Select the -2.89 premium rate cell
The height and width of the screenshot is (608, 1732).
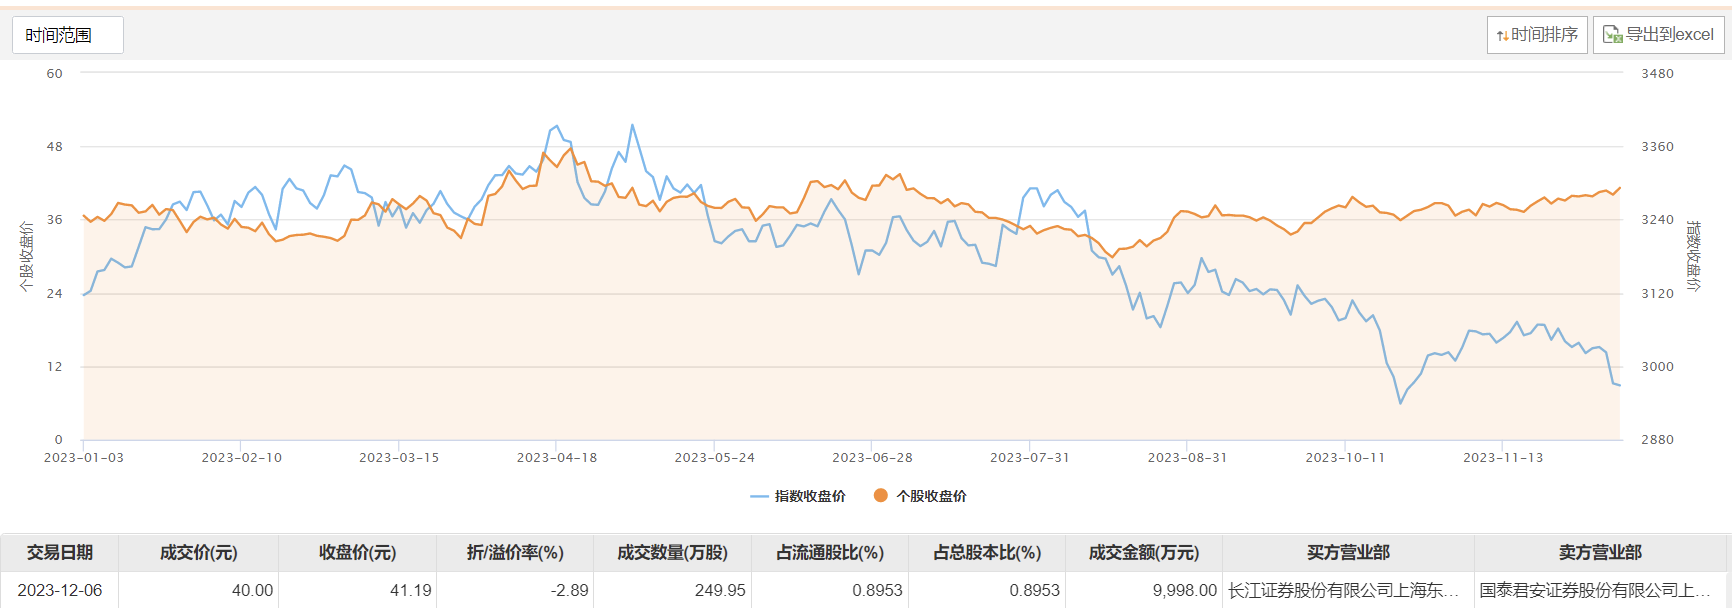pyautogui.click(x=515, y=590)
